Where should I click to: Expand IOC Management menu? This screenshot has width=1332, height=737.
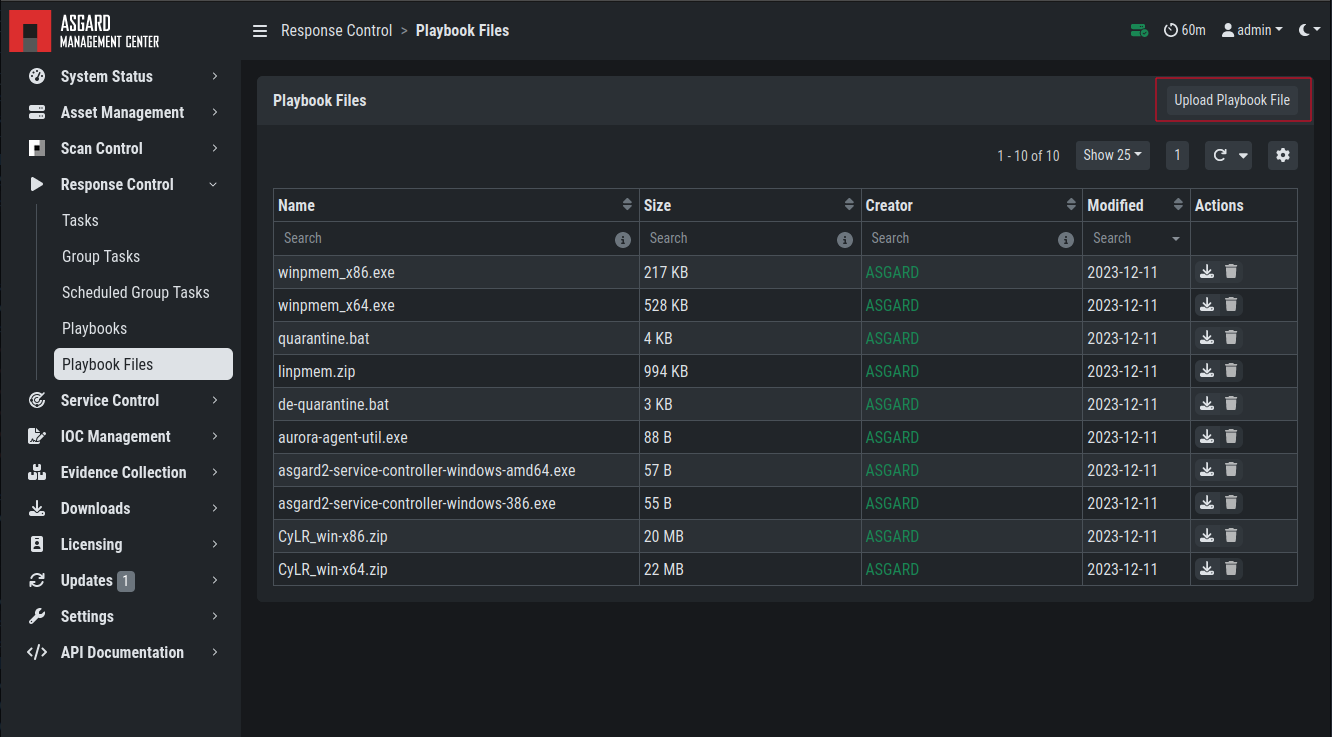(x=121, y=436)
